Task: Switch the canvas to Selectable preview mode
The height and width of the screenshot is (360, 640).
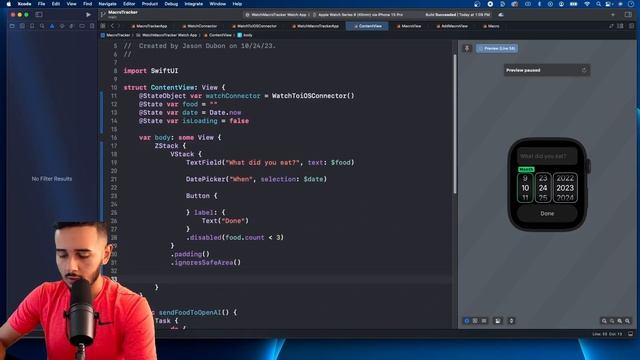Action: click(475, 321)
